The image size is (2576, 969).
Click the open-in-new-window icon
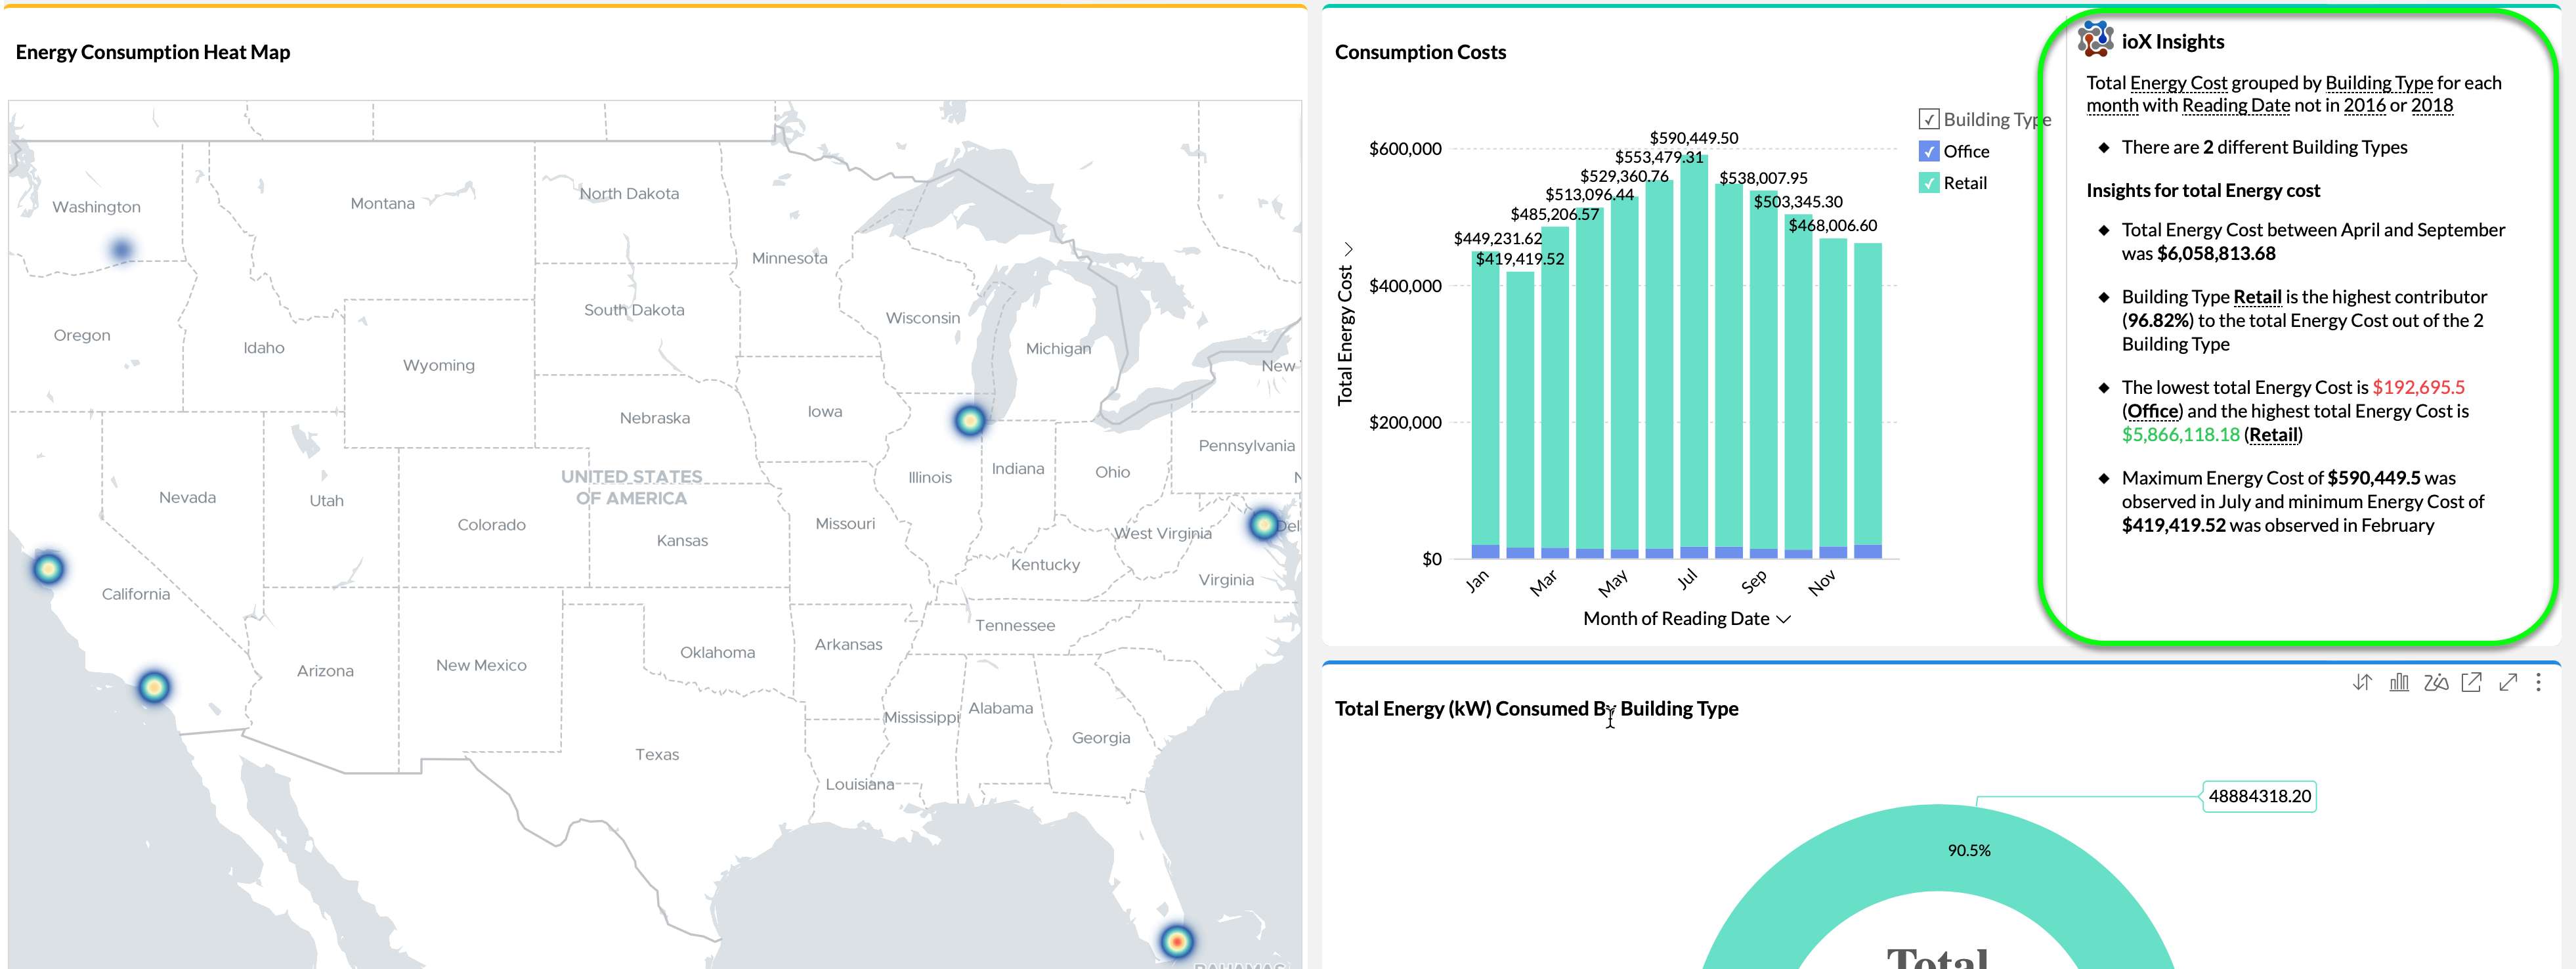(x=2471, y=683)
